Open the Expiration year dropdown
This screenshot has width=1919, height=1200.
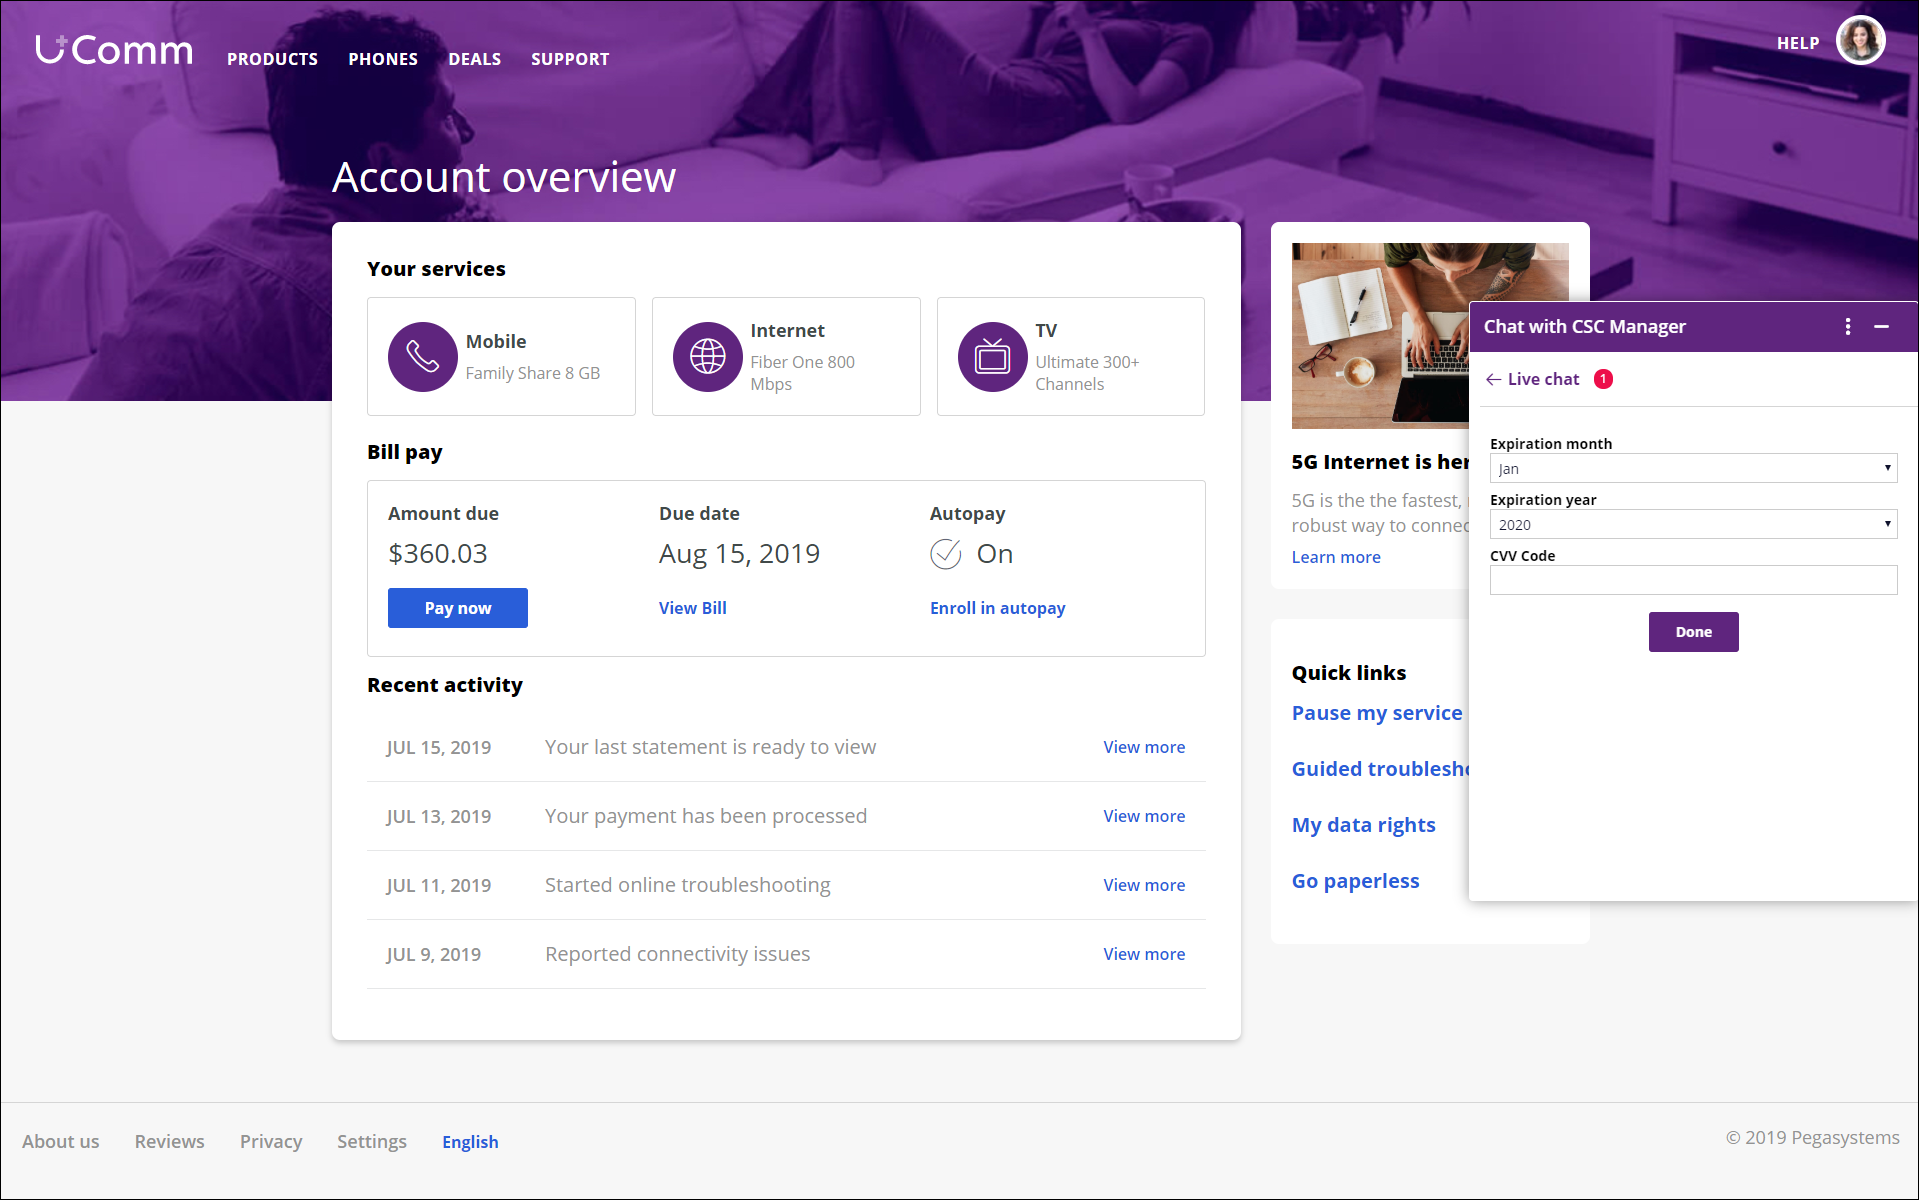pyautogui.click(x=1692, y=524)
